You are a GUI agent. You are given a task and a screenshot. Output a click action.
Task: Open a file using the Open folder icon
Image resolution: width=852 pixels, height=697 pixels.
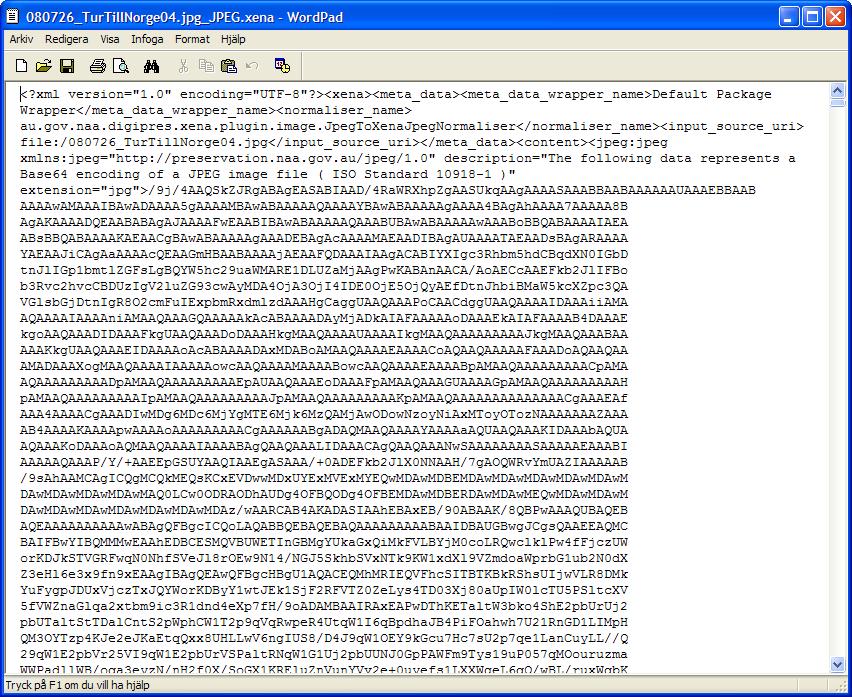click(x=43, y=66)
